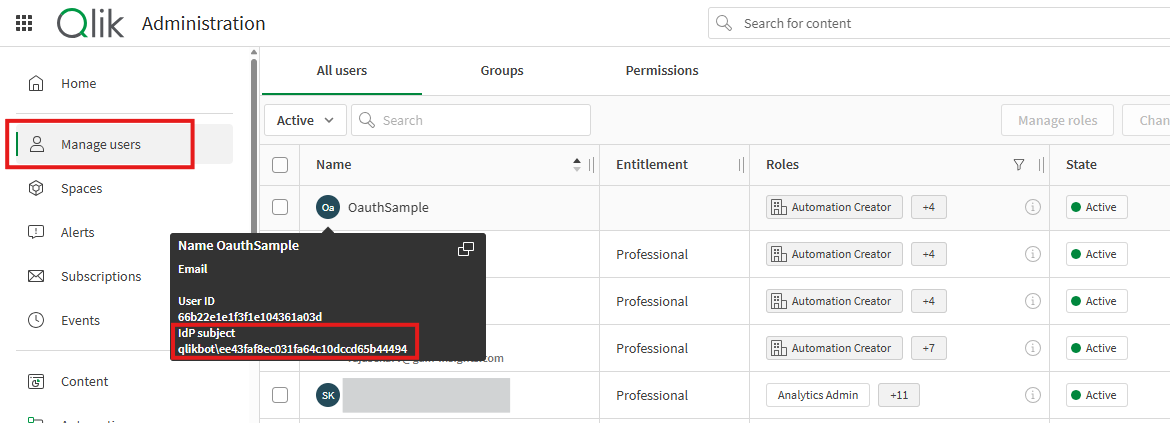Click the user Search input field
Image resolution: width=1170 pixels, height=423 pixels.
[x=471, y=120]
